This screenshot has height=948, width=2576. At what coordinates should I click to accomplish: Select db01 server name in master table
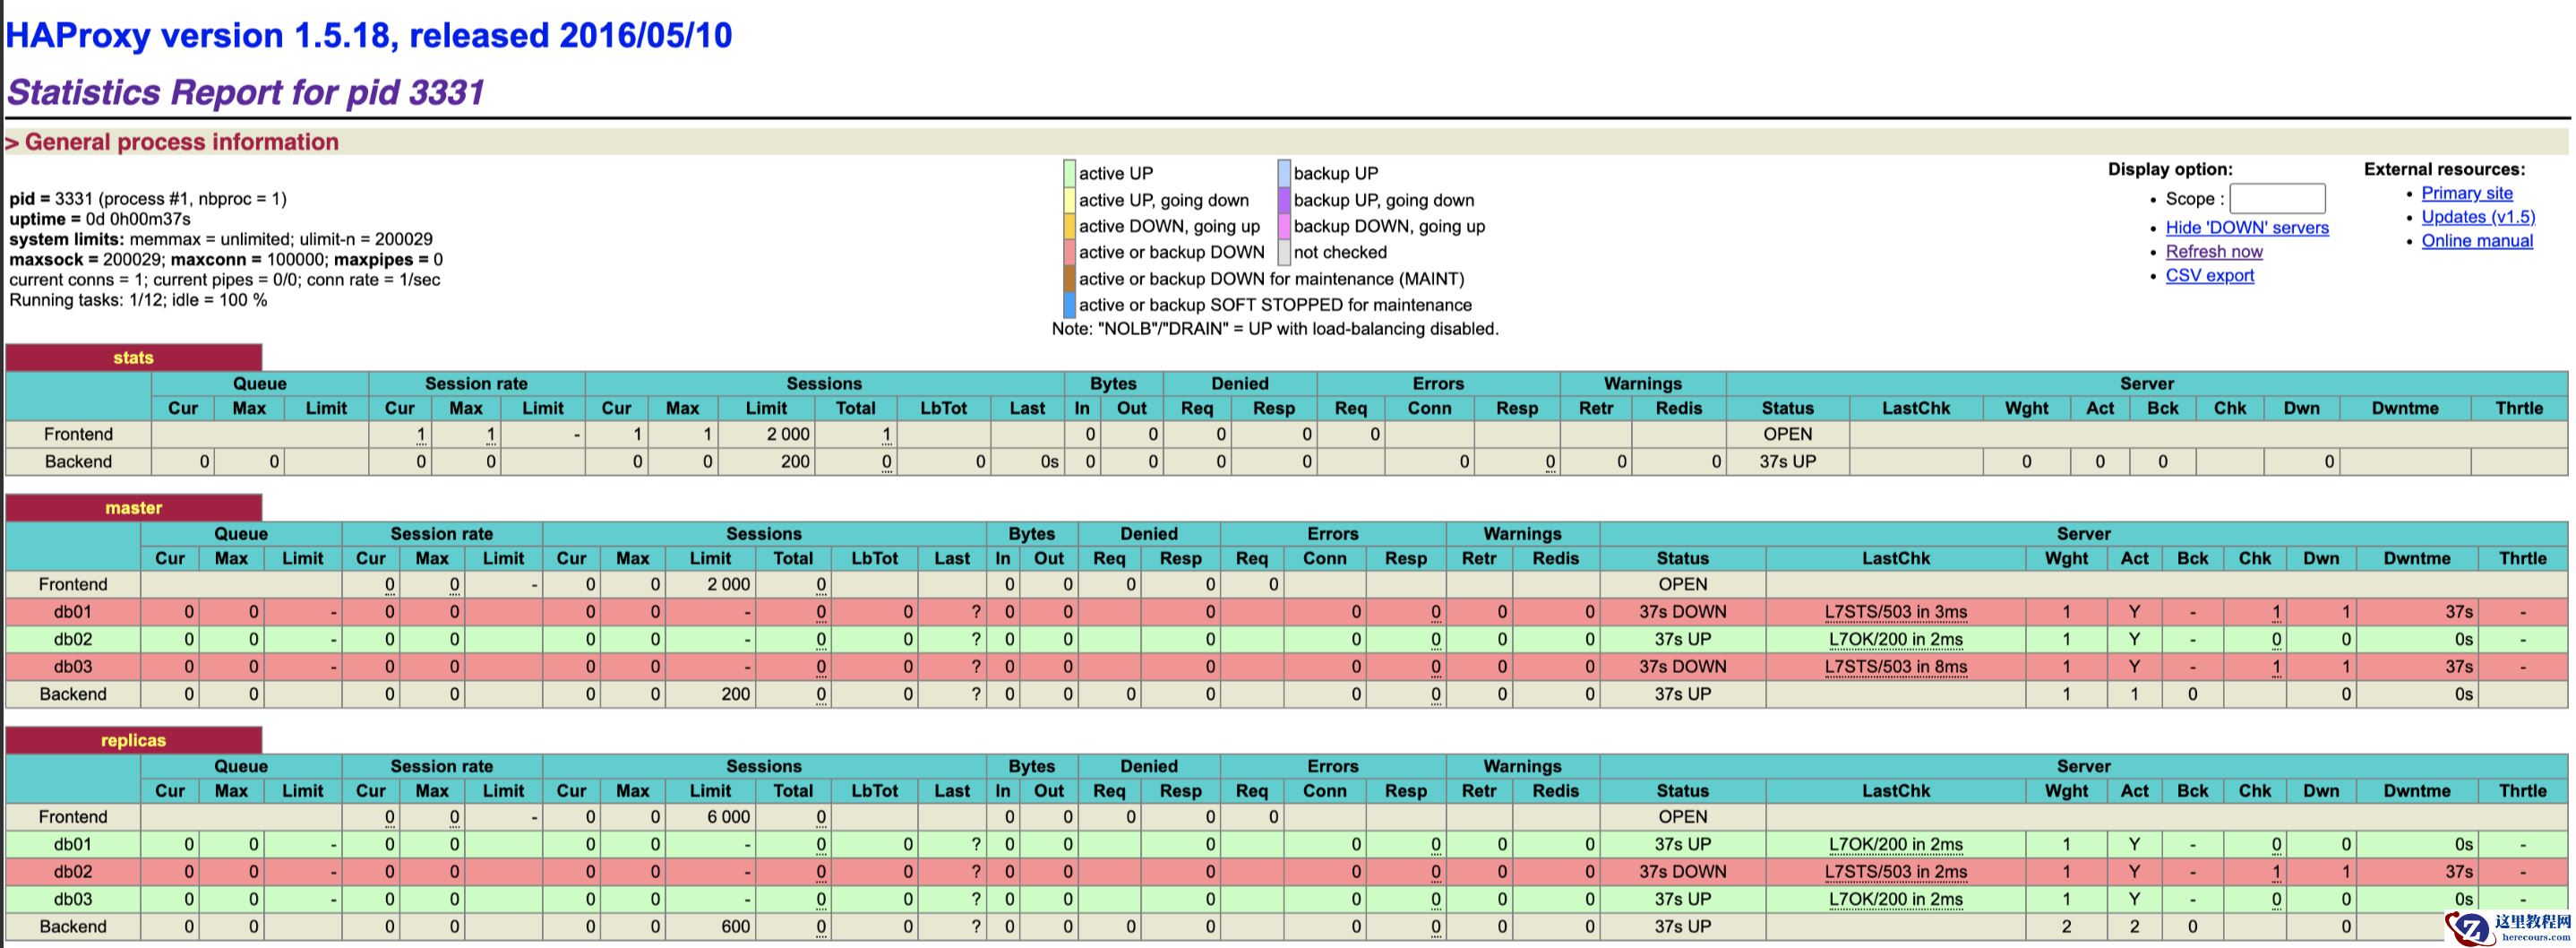(x=73, y=612)
